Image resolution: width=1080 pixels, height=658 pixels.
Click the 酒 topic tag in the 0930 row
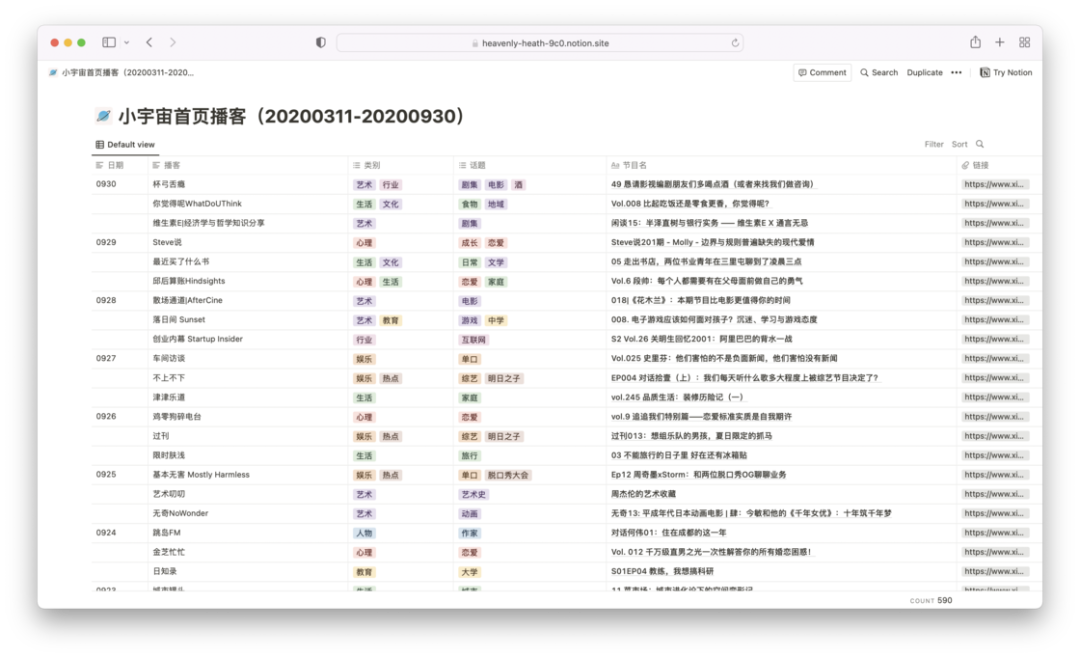point(519,185)
